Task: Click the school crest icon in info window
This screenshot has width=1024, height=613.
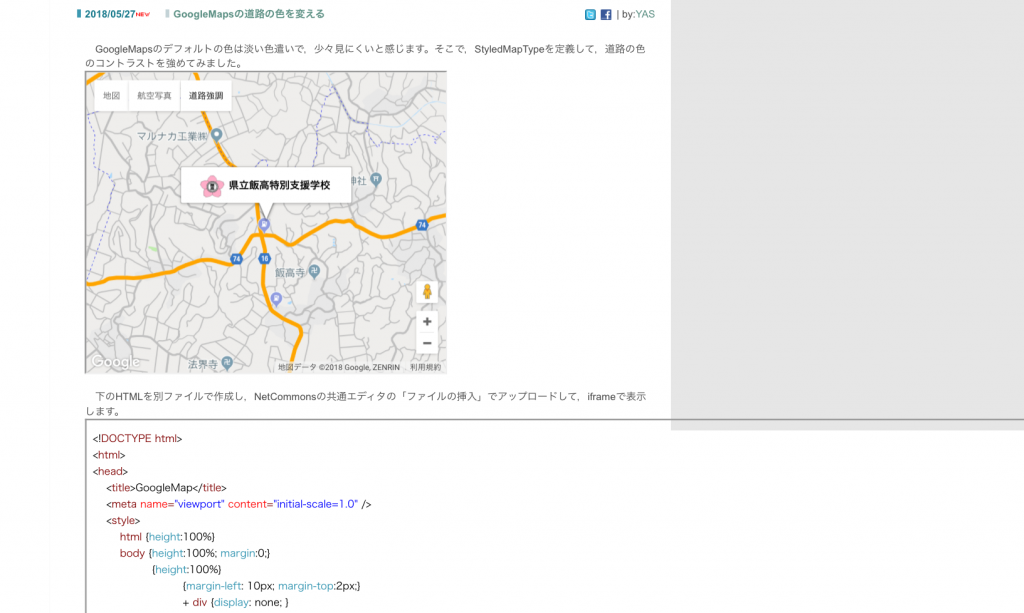Action: (x=212, y=186)
